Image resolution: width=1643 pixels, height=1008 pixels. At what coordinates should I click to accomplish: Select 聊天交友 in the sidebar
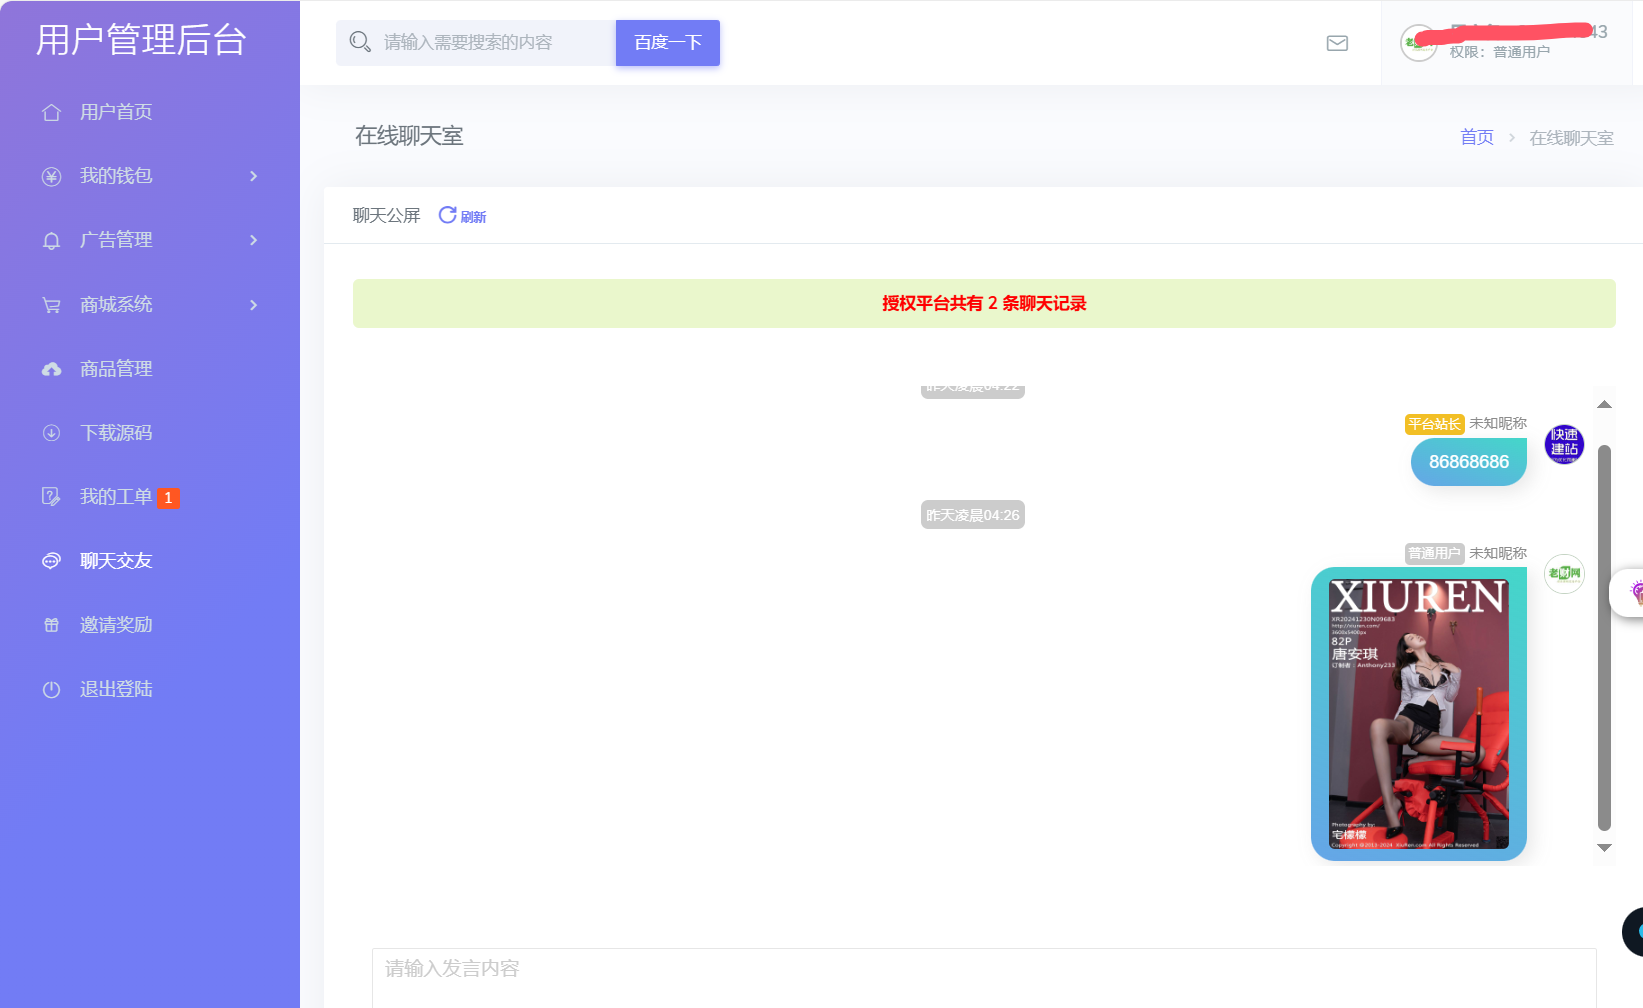(116, 561)
